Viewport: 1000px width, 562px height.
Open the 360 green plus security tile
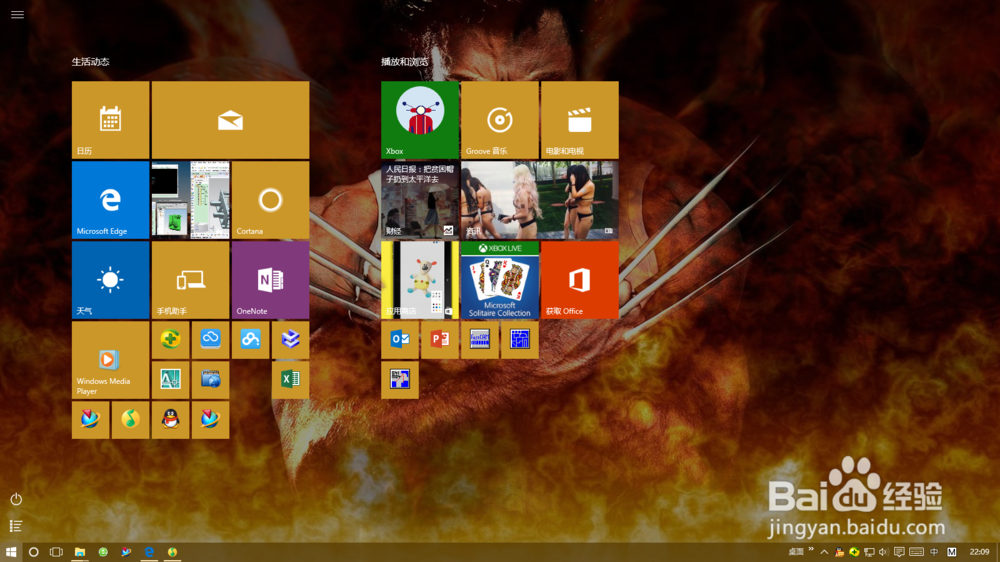170,340
